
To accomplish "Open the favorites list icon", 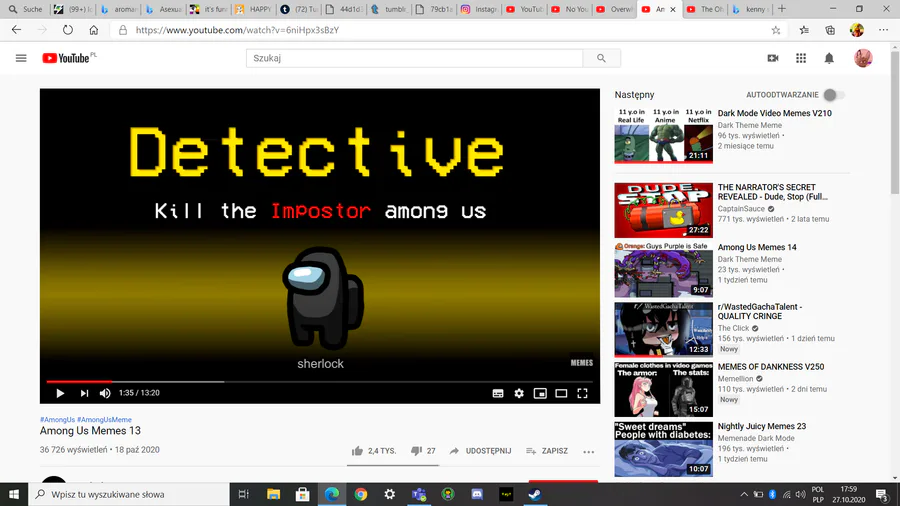I will click(x=804, y=30).
